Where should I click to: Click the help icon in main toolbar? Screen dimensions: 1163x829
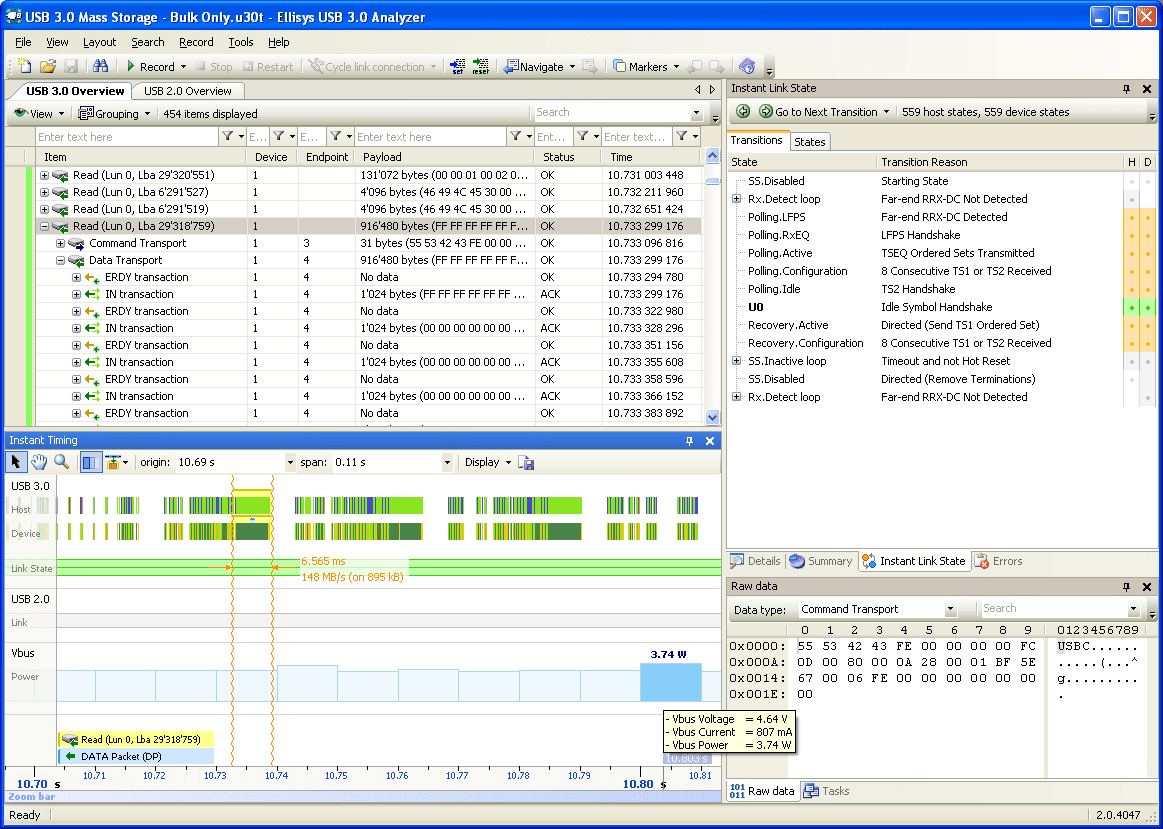click(x=747, y=67)
